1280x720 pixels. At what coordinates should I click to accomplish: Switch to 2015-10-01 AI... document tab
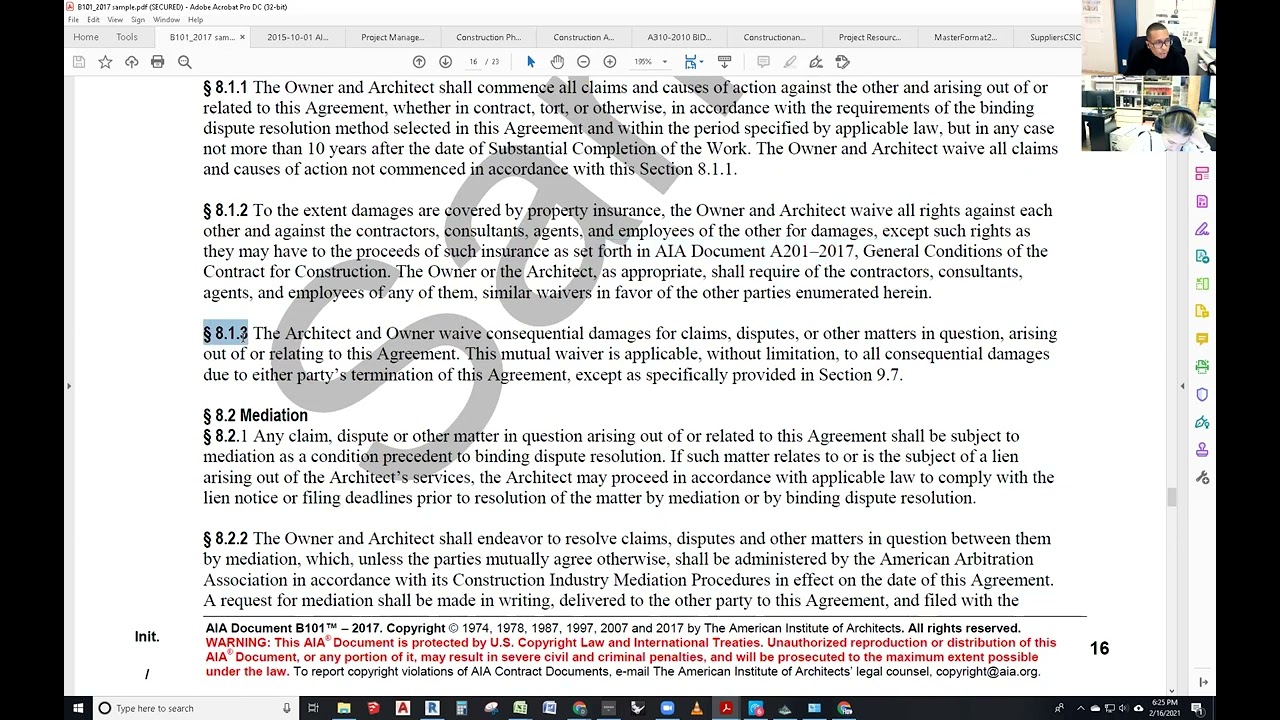click(x=297, y=37)
